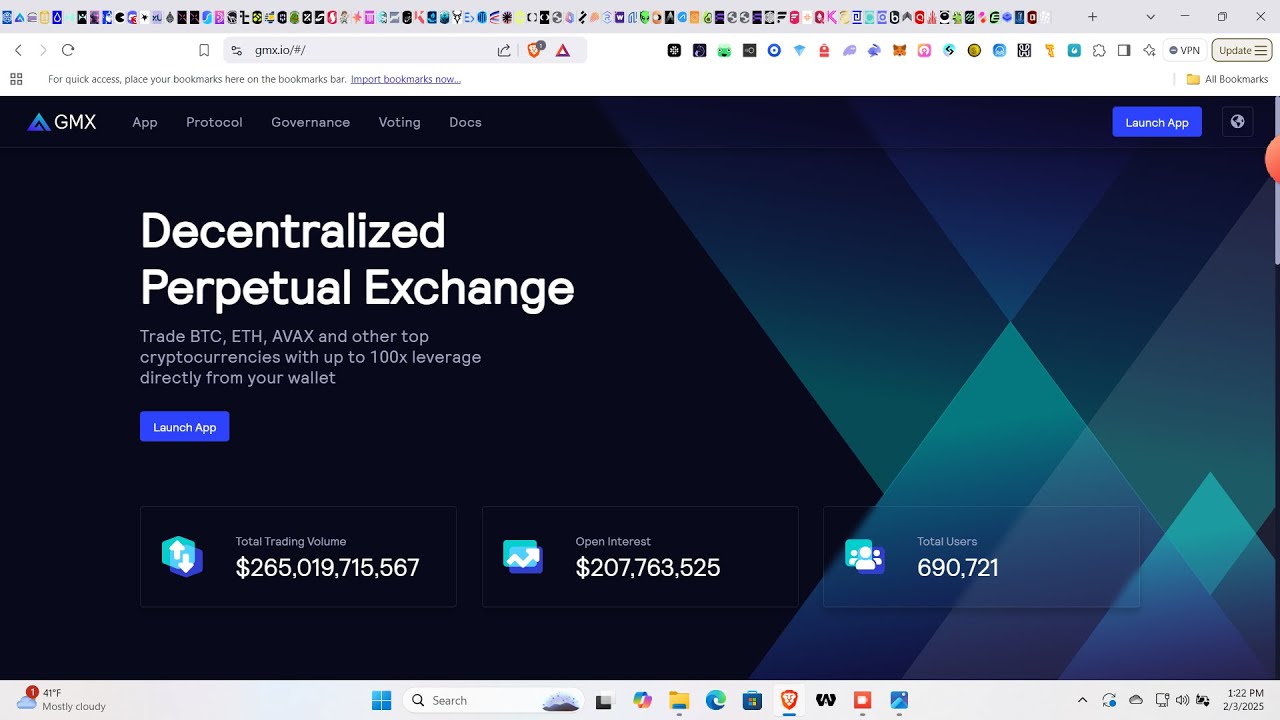Open the Rabby blue rabbit extension
The width and height of the screenshot is (1280, 720).
[x=874, y=50]
